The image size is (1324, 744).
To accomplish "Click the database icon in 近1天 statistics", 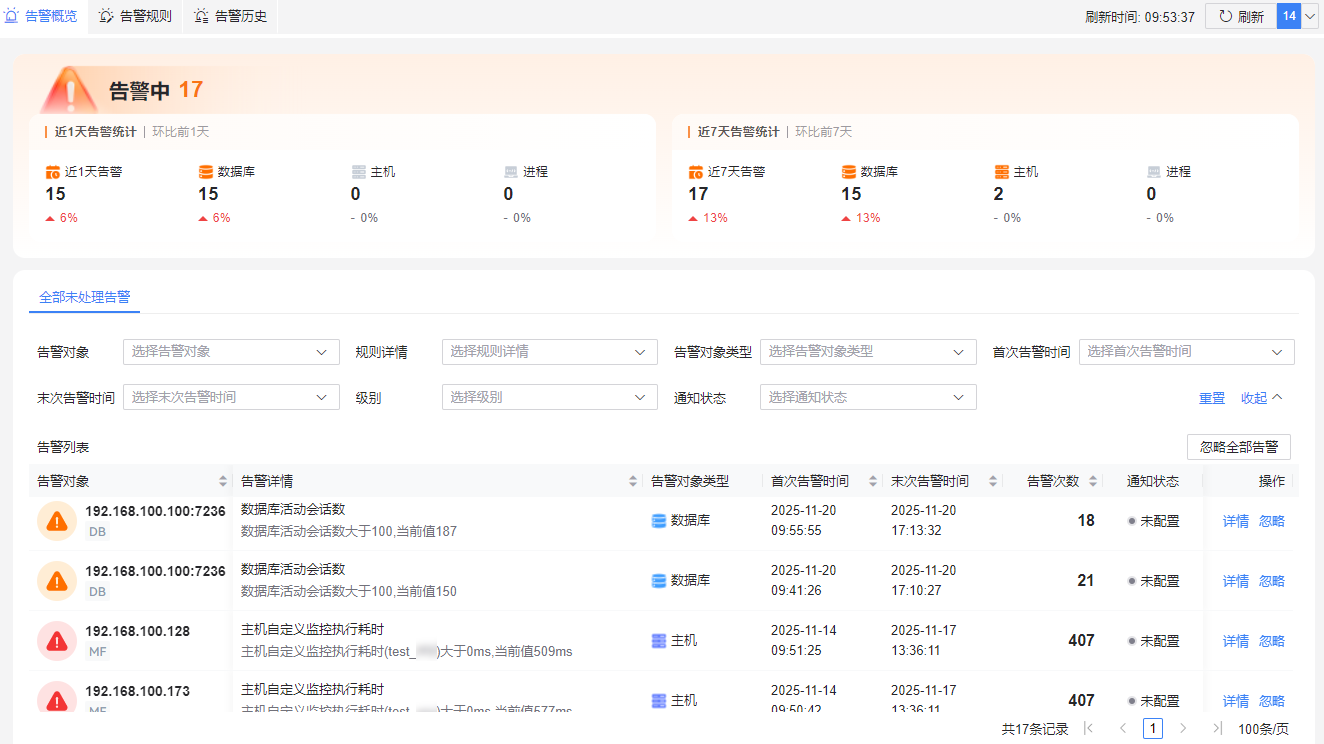I will 206,172.
